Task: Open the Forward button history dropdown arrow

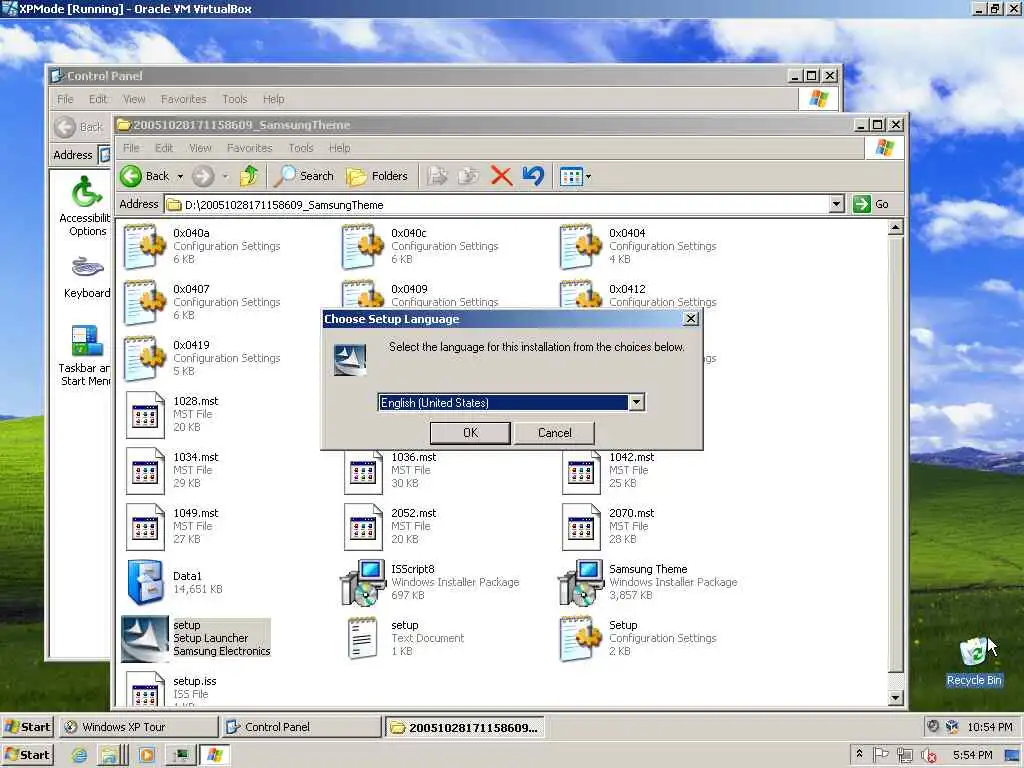Action: tap(225, 176)
